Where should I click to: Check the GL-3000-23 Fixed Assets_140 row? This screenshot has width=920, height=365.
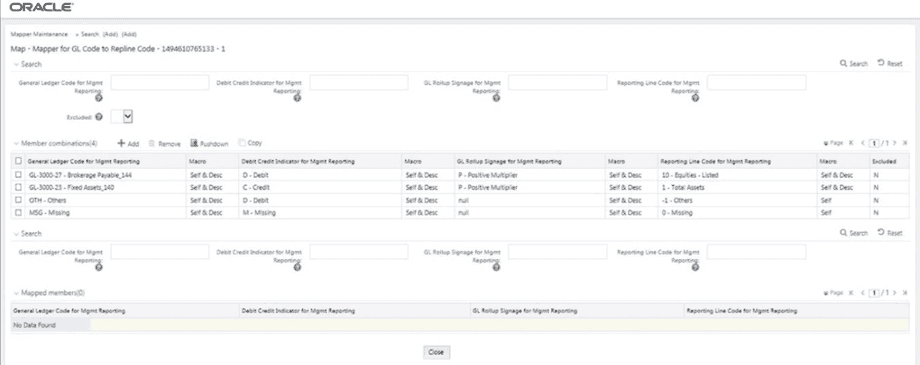[19, 188]
